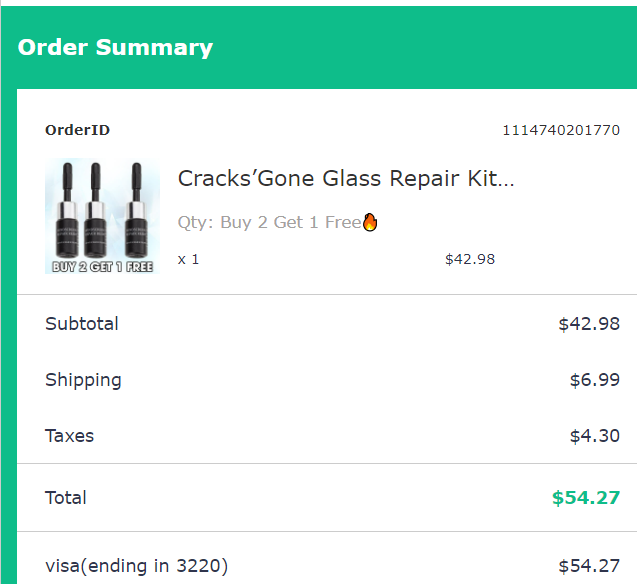Viewport: 637px width, 584px height.
Task: Select order ID number 1114740201770
Action: pyautogui.click(x=560, y=130)
